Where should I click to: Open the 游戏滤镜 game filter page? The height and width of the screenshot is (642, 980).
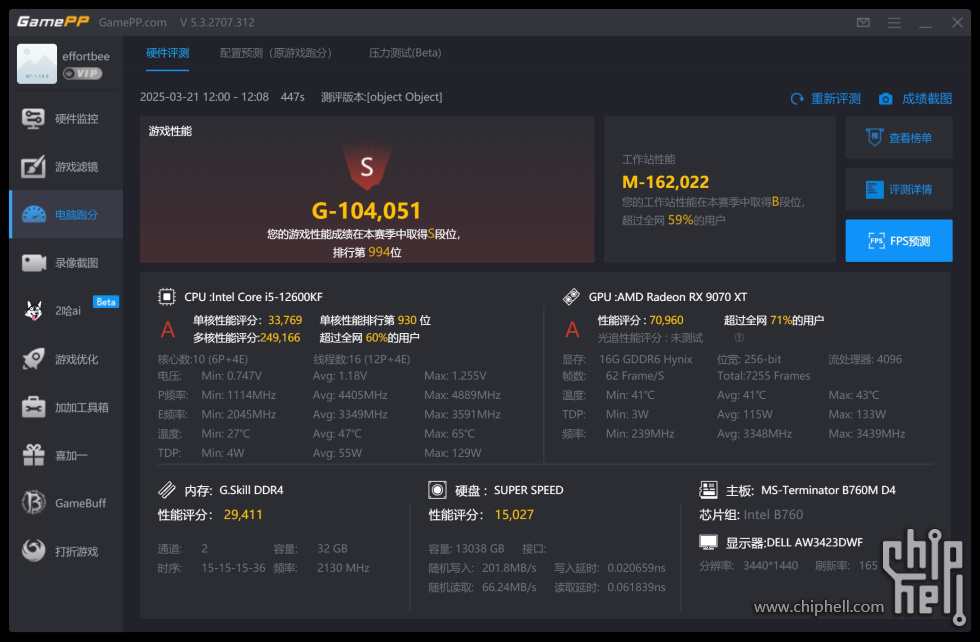click(x=66, y=167)
